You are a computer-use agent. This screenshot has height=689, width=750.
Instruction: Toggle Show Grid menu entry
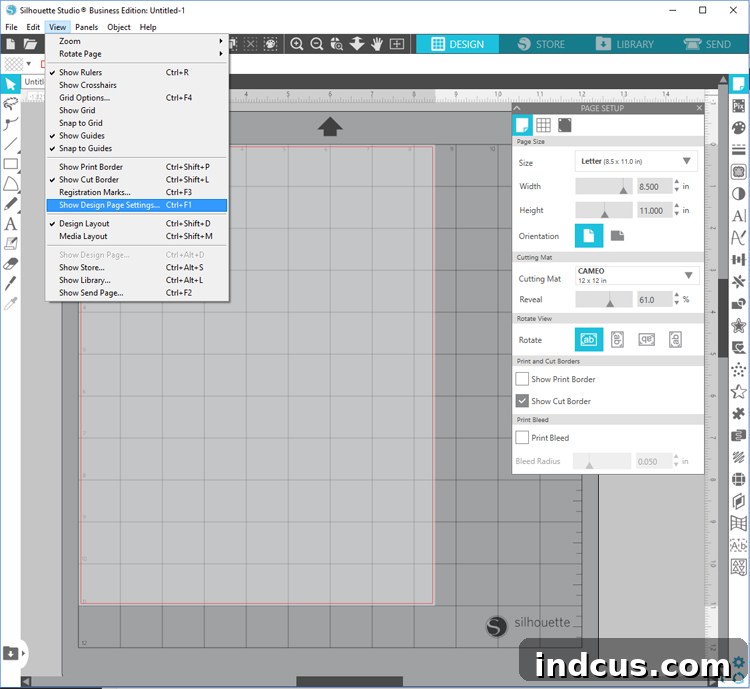pos(137,111)
